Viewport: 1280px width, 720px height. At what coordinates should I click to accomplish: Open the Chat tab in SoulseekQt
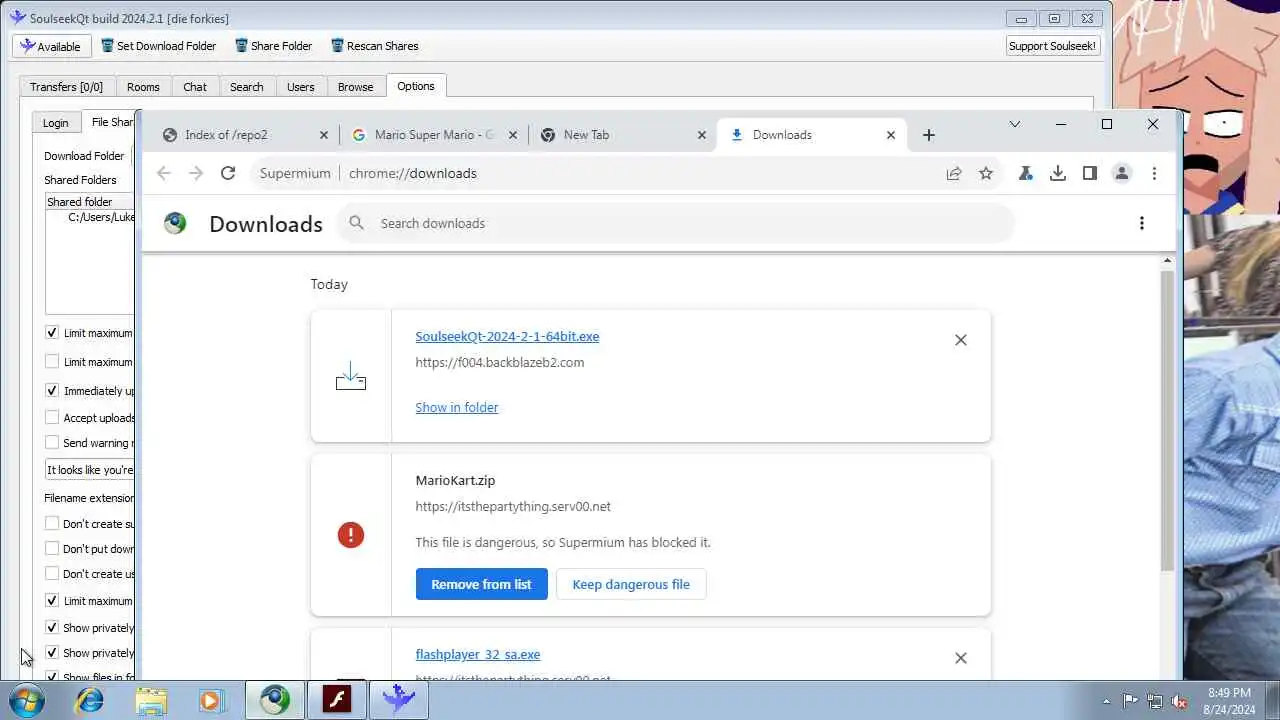[195, 87]
